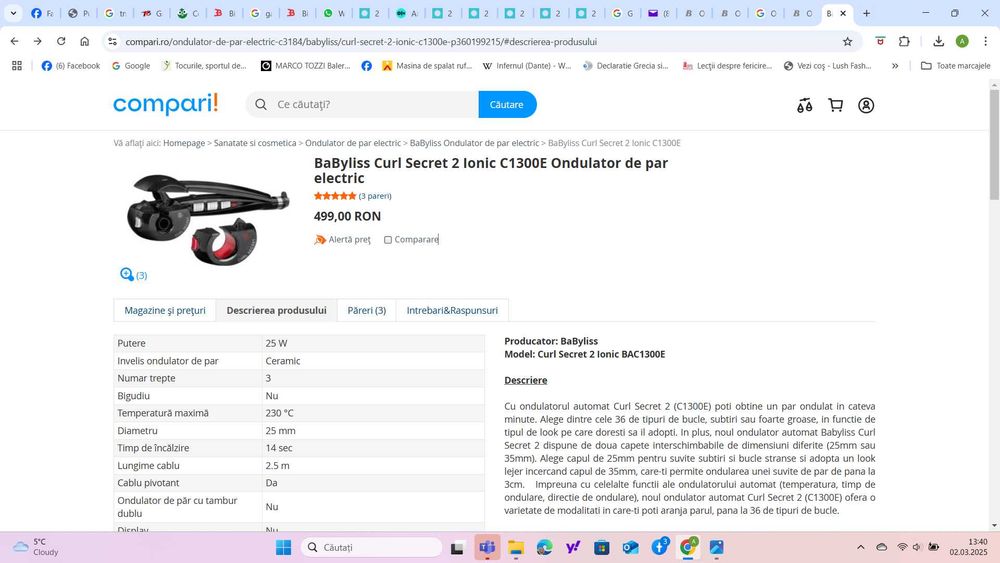
Task: Switch to Magazine și prețuri tab
Action: click(x=165, y=310)
